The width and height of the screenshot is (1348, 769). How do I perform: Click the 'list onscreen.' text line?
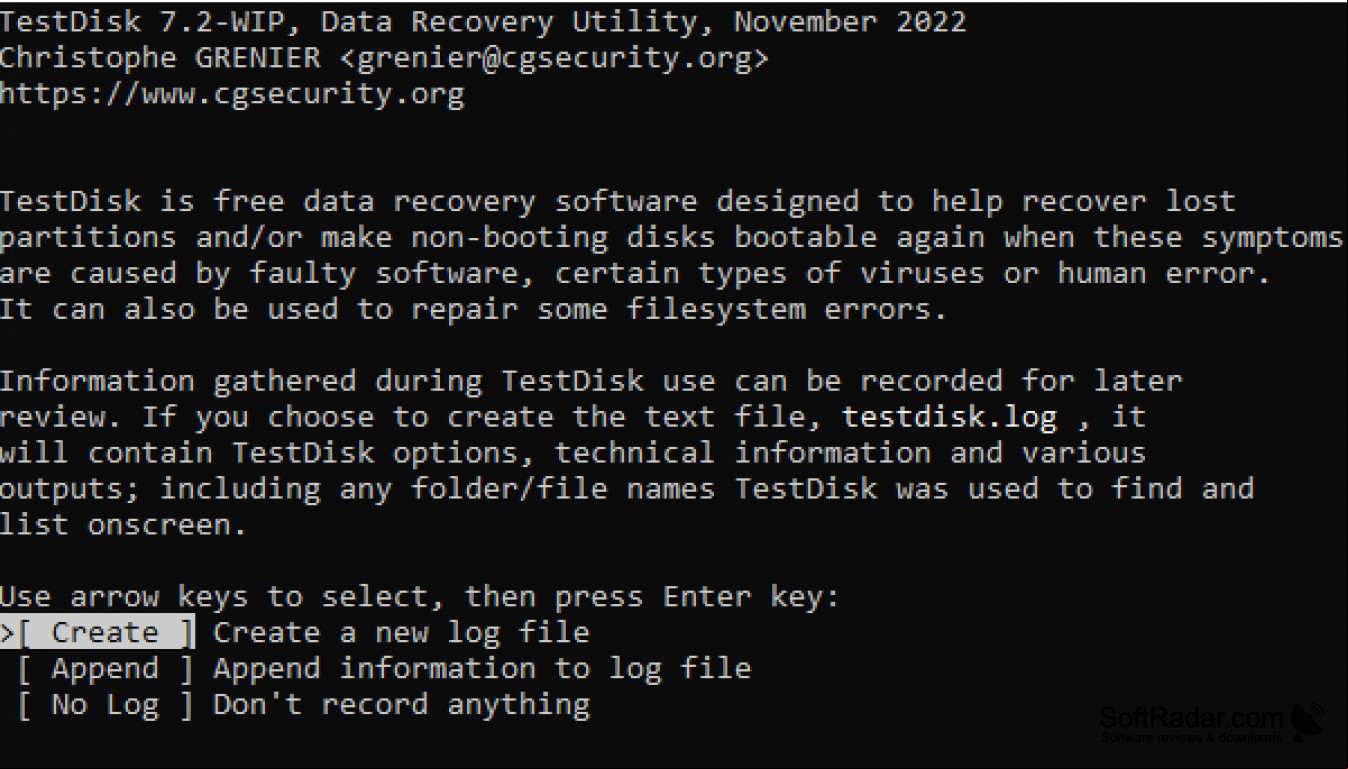[x=123, y=525]
